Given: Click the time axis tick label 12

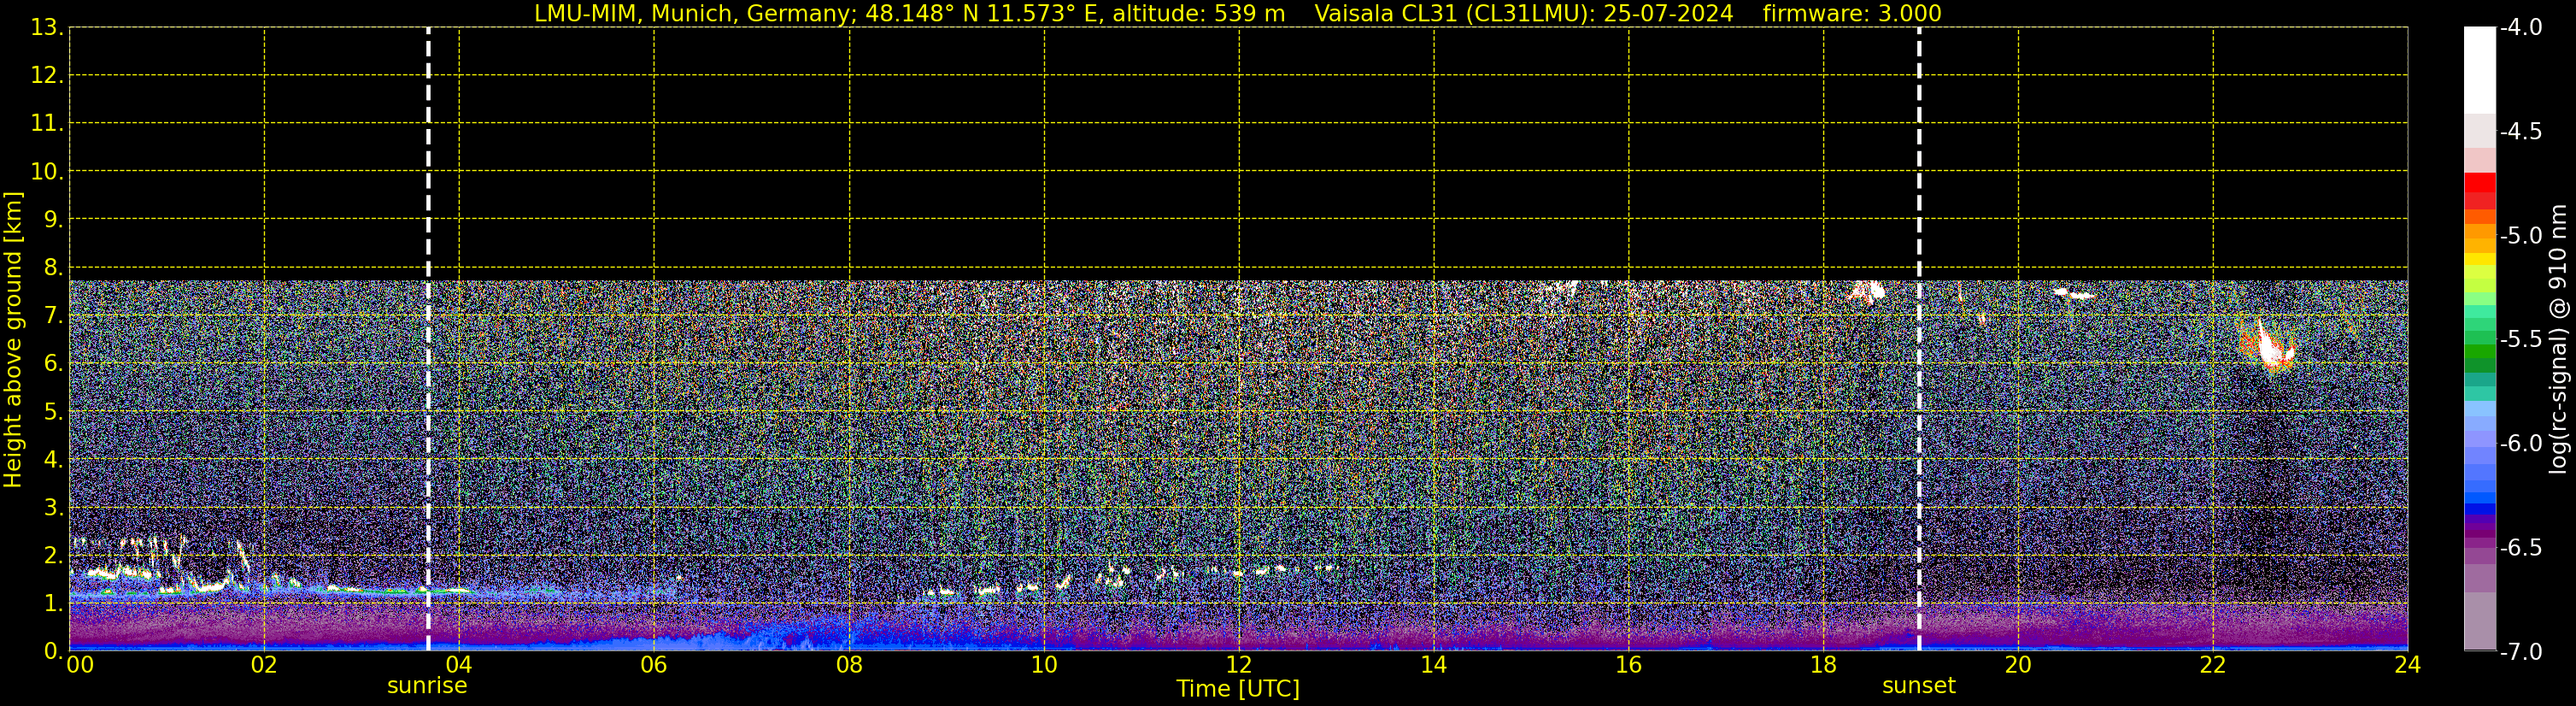Looking at the screenshot, I should coord(1239,665).
